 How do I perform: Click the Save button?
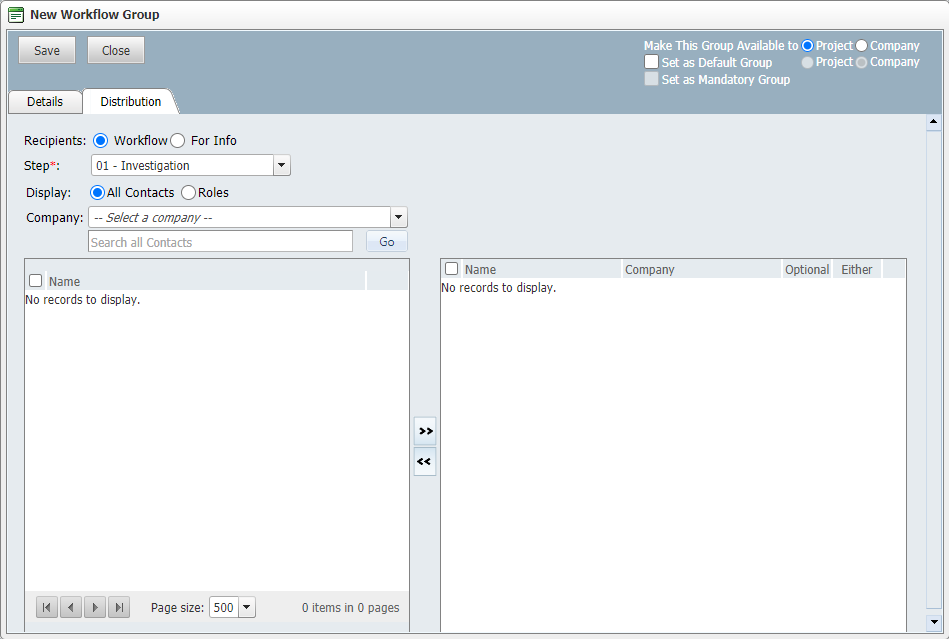click(46, 50)
